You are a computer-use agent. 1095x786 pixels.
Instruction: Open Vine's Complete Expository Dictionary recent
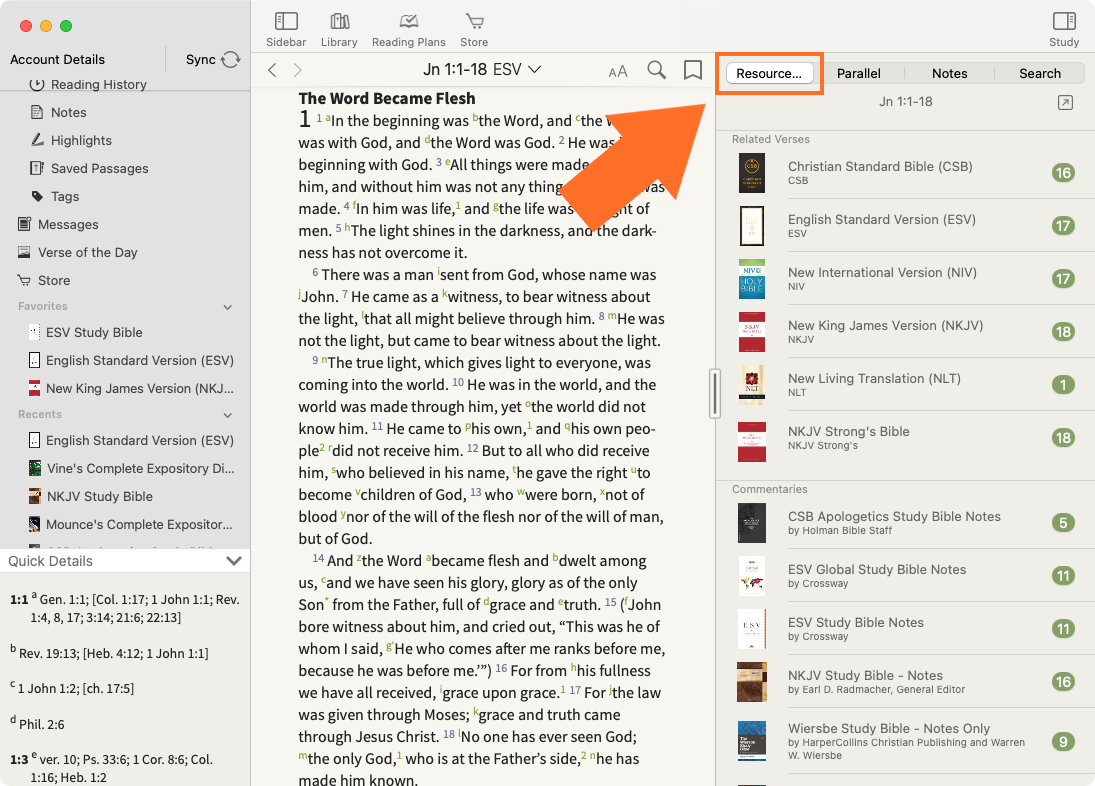[131, 468]
